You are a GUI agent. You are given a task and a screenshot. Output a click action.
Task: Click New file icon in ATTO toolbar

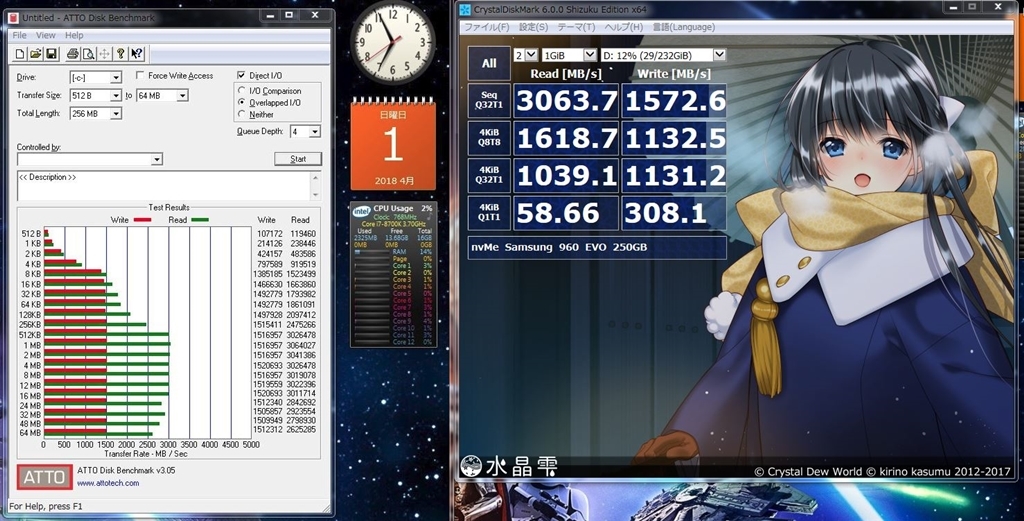tap(20, 54)
